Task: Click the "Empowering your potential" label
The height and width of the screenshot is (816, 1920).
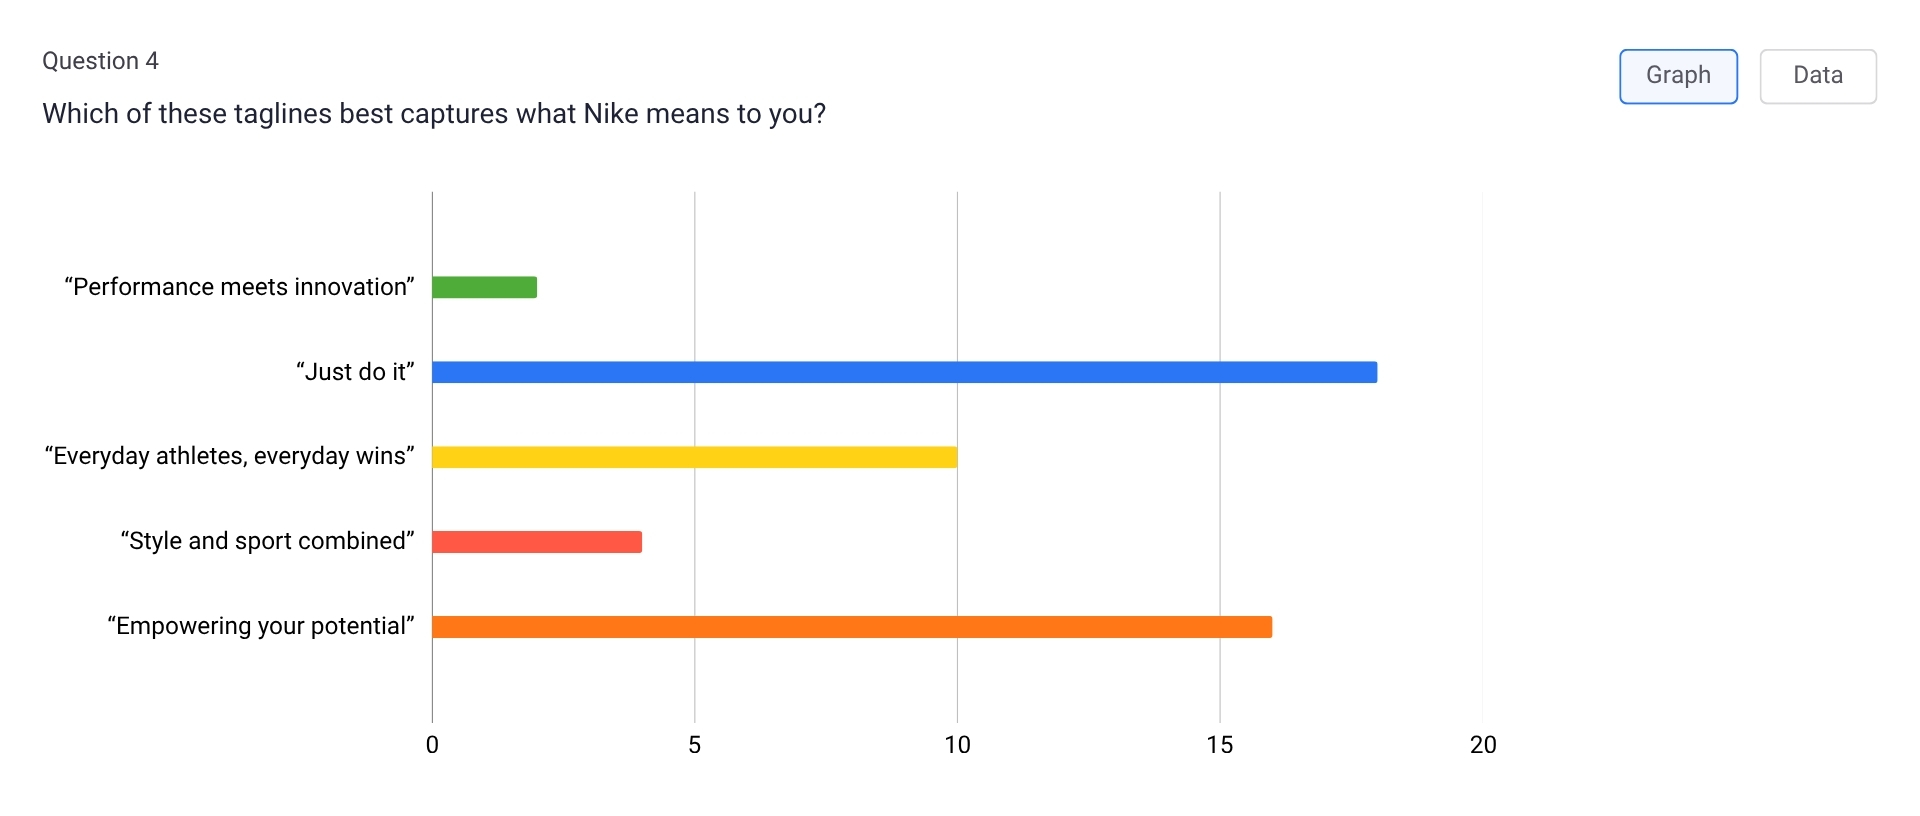Action: coord(261,626)
